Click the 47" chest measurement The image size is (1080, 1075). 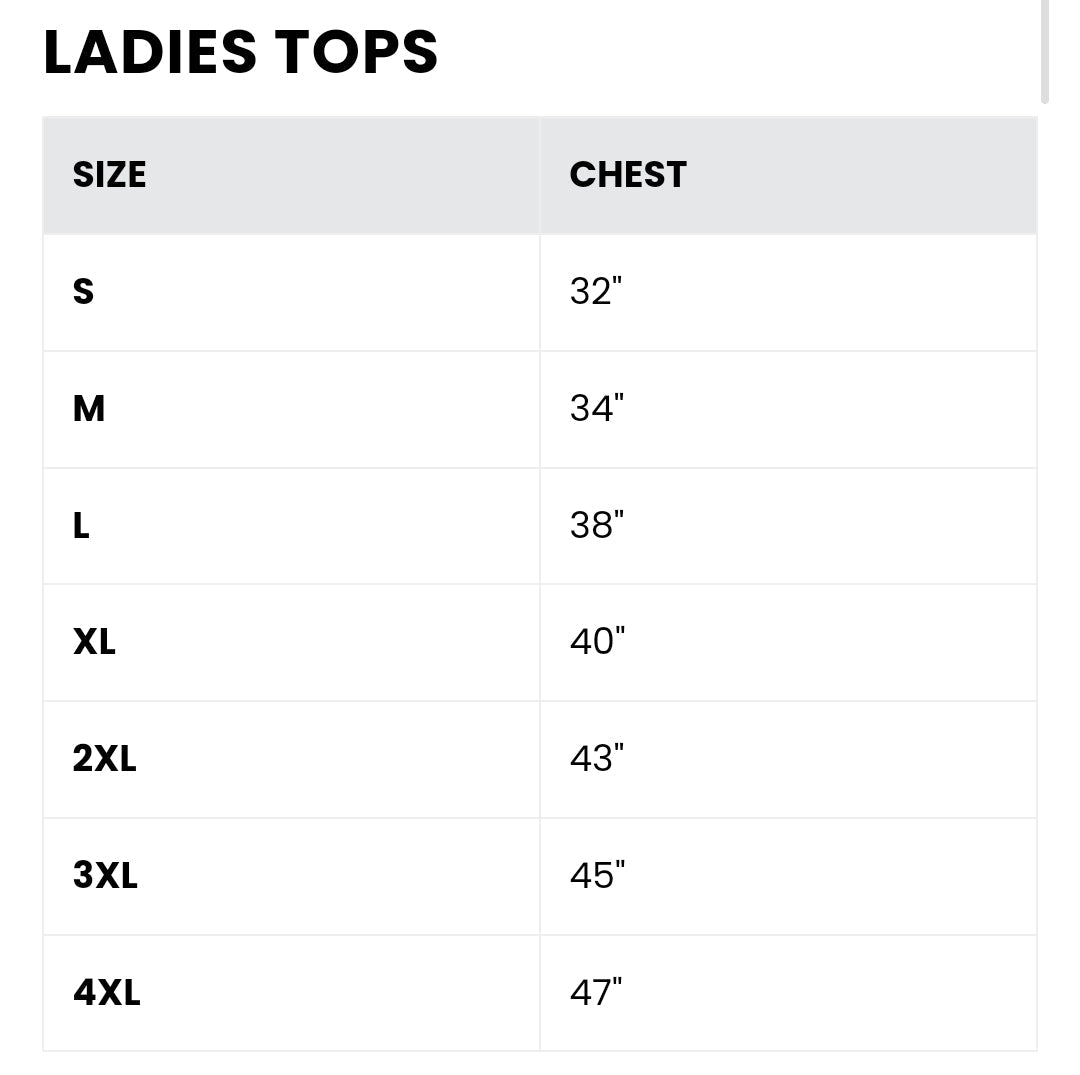point(596,993)
